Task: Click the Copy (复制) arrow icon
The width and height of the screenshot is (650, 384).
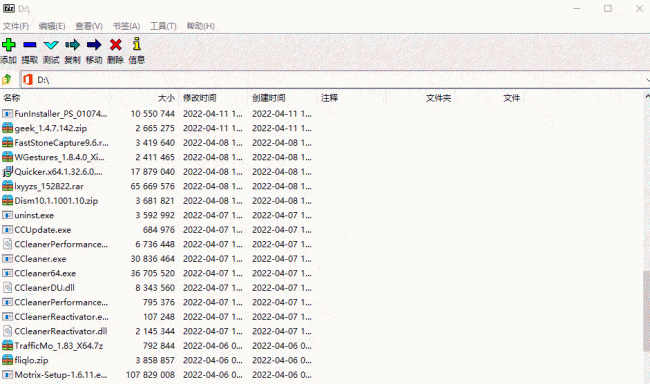Action: (x=73, y=45)
